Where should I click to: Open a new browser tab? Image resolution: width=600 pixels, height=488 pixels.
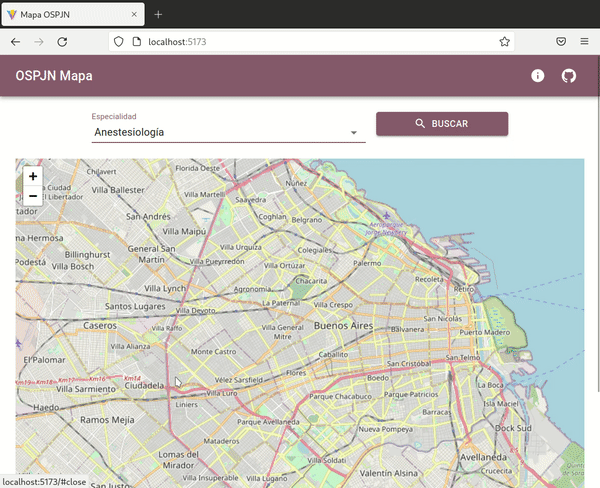click(x=158, y=15)
